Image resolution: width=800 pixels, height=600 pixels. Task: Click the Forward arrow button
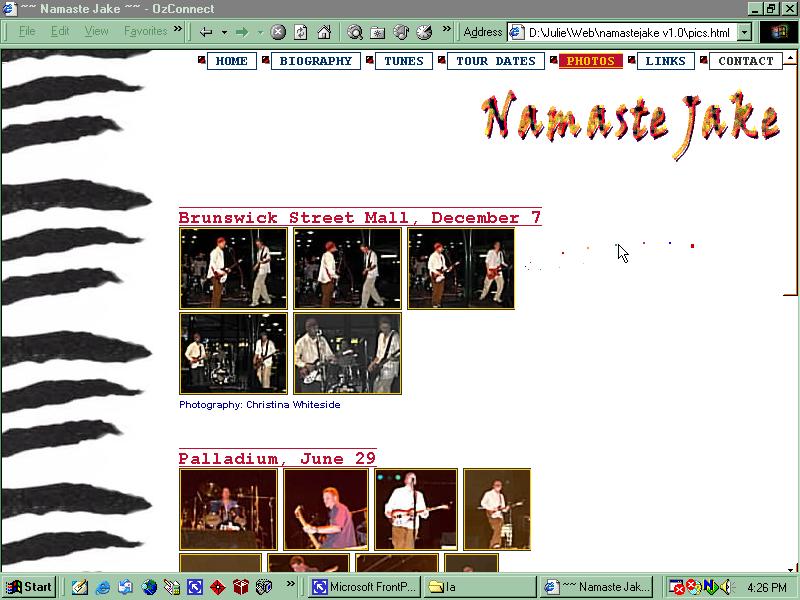coord(241,32)
